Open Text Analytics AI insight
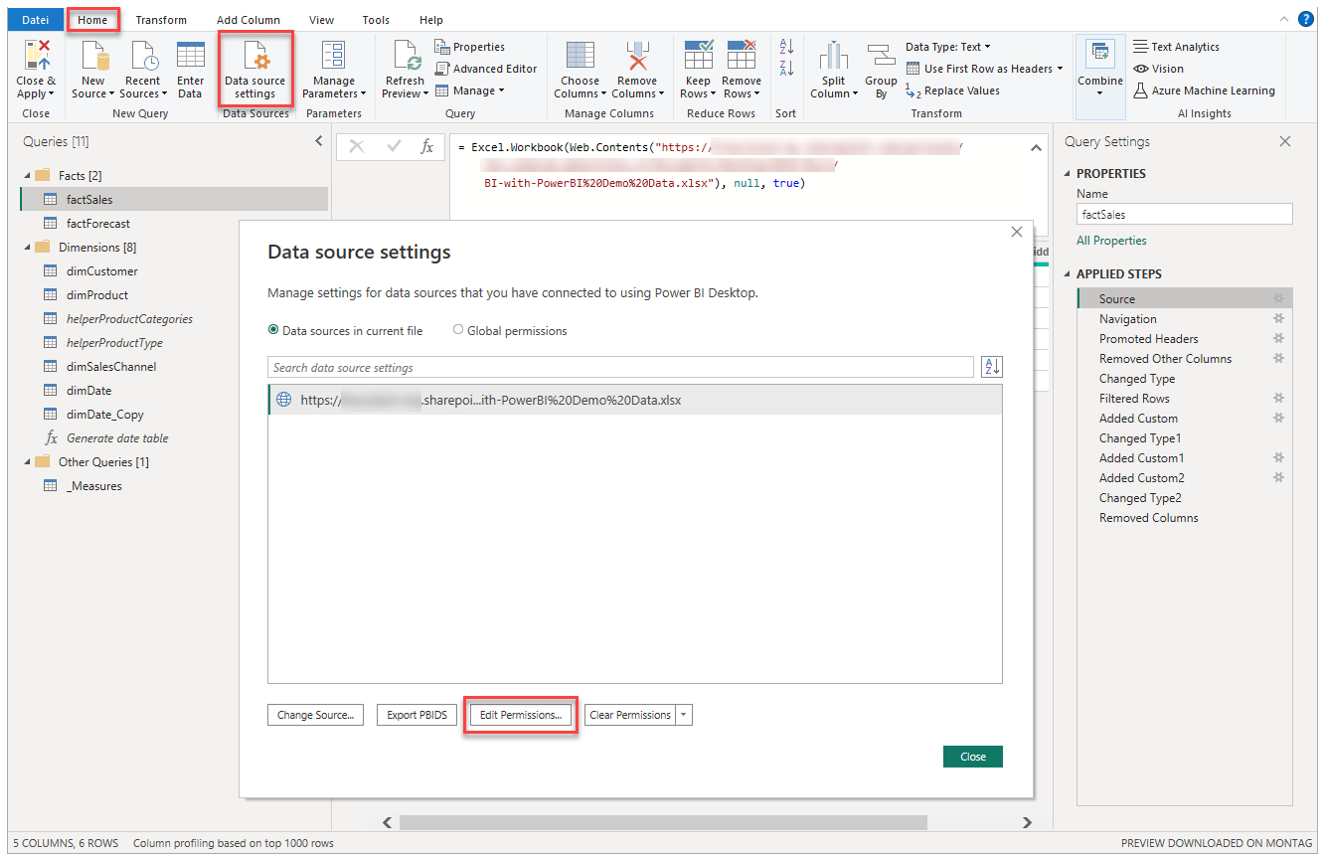Image resolution: width=1322 pixels, height=862 pixels. click(1176, 47)
